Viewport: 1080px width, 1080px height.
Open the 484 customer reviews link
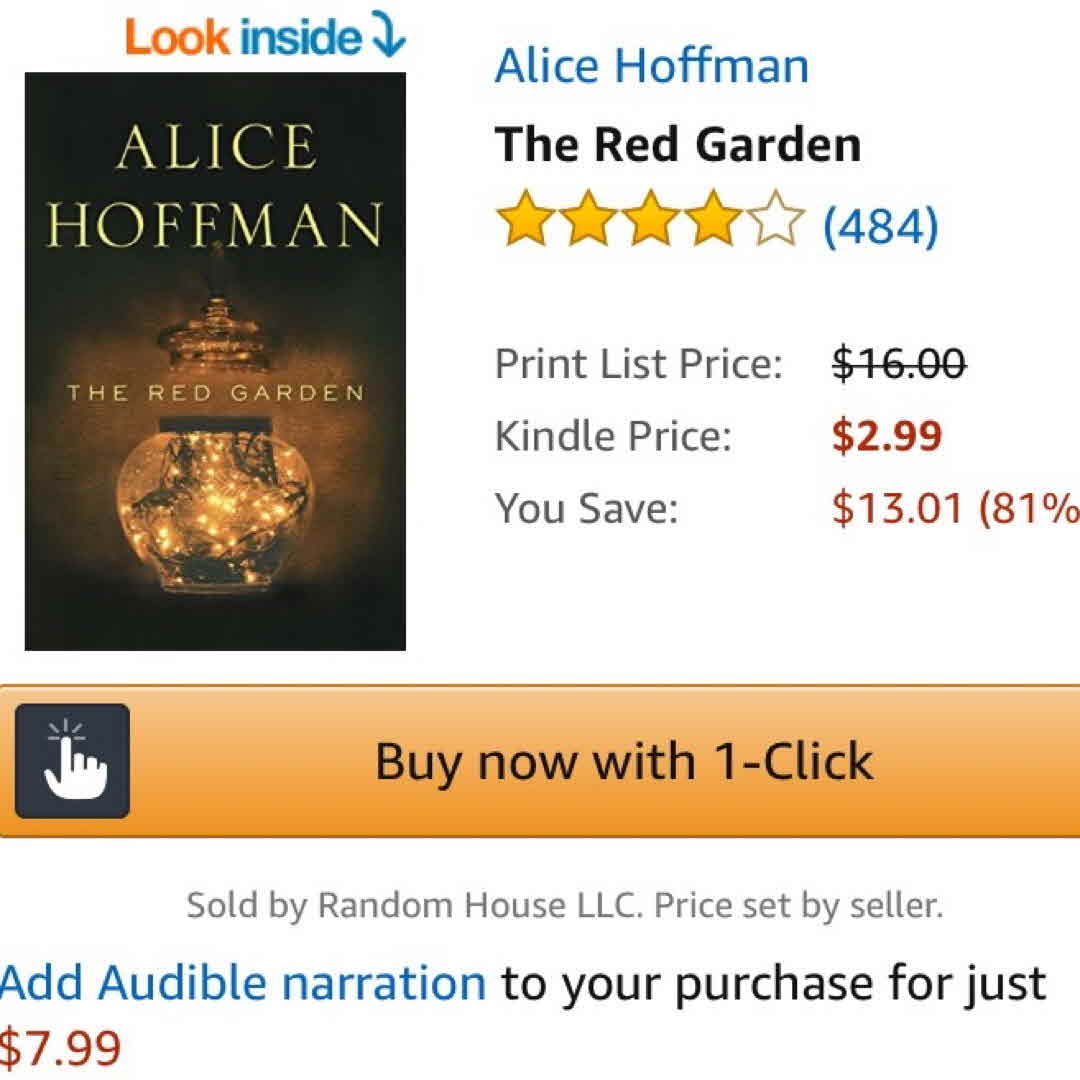point(880,225)
